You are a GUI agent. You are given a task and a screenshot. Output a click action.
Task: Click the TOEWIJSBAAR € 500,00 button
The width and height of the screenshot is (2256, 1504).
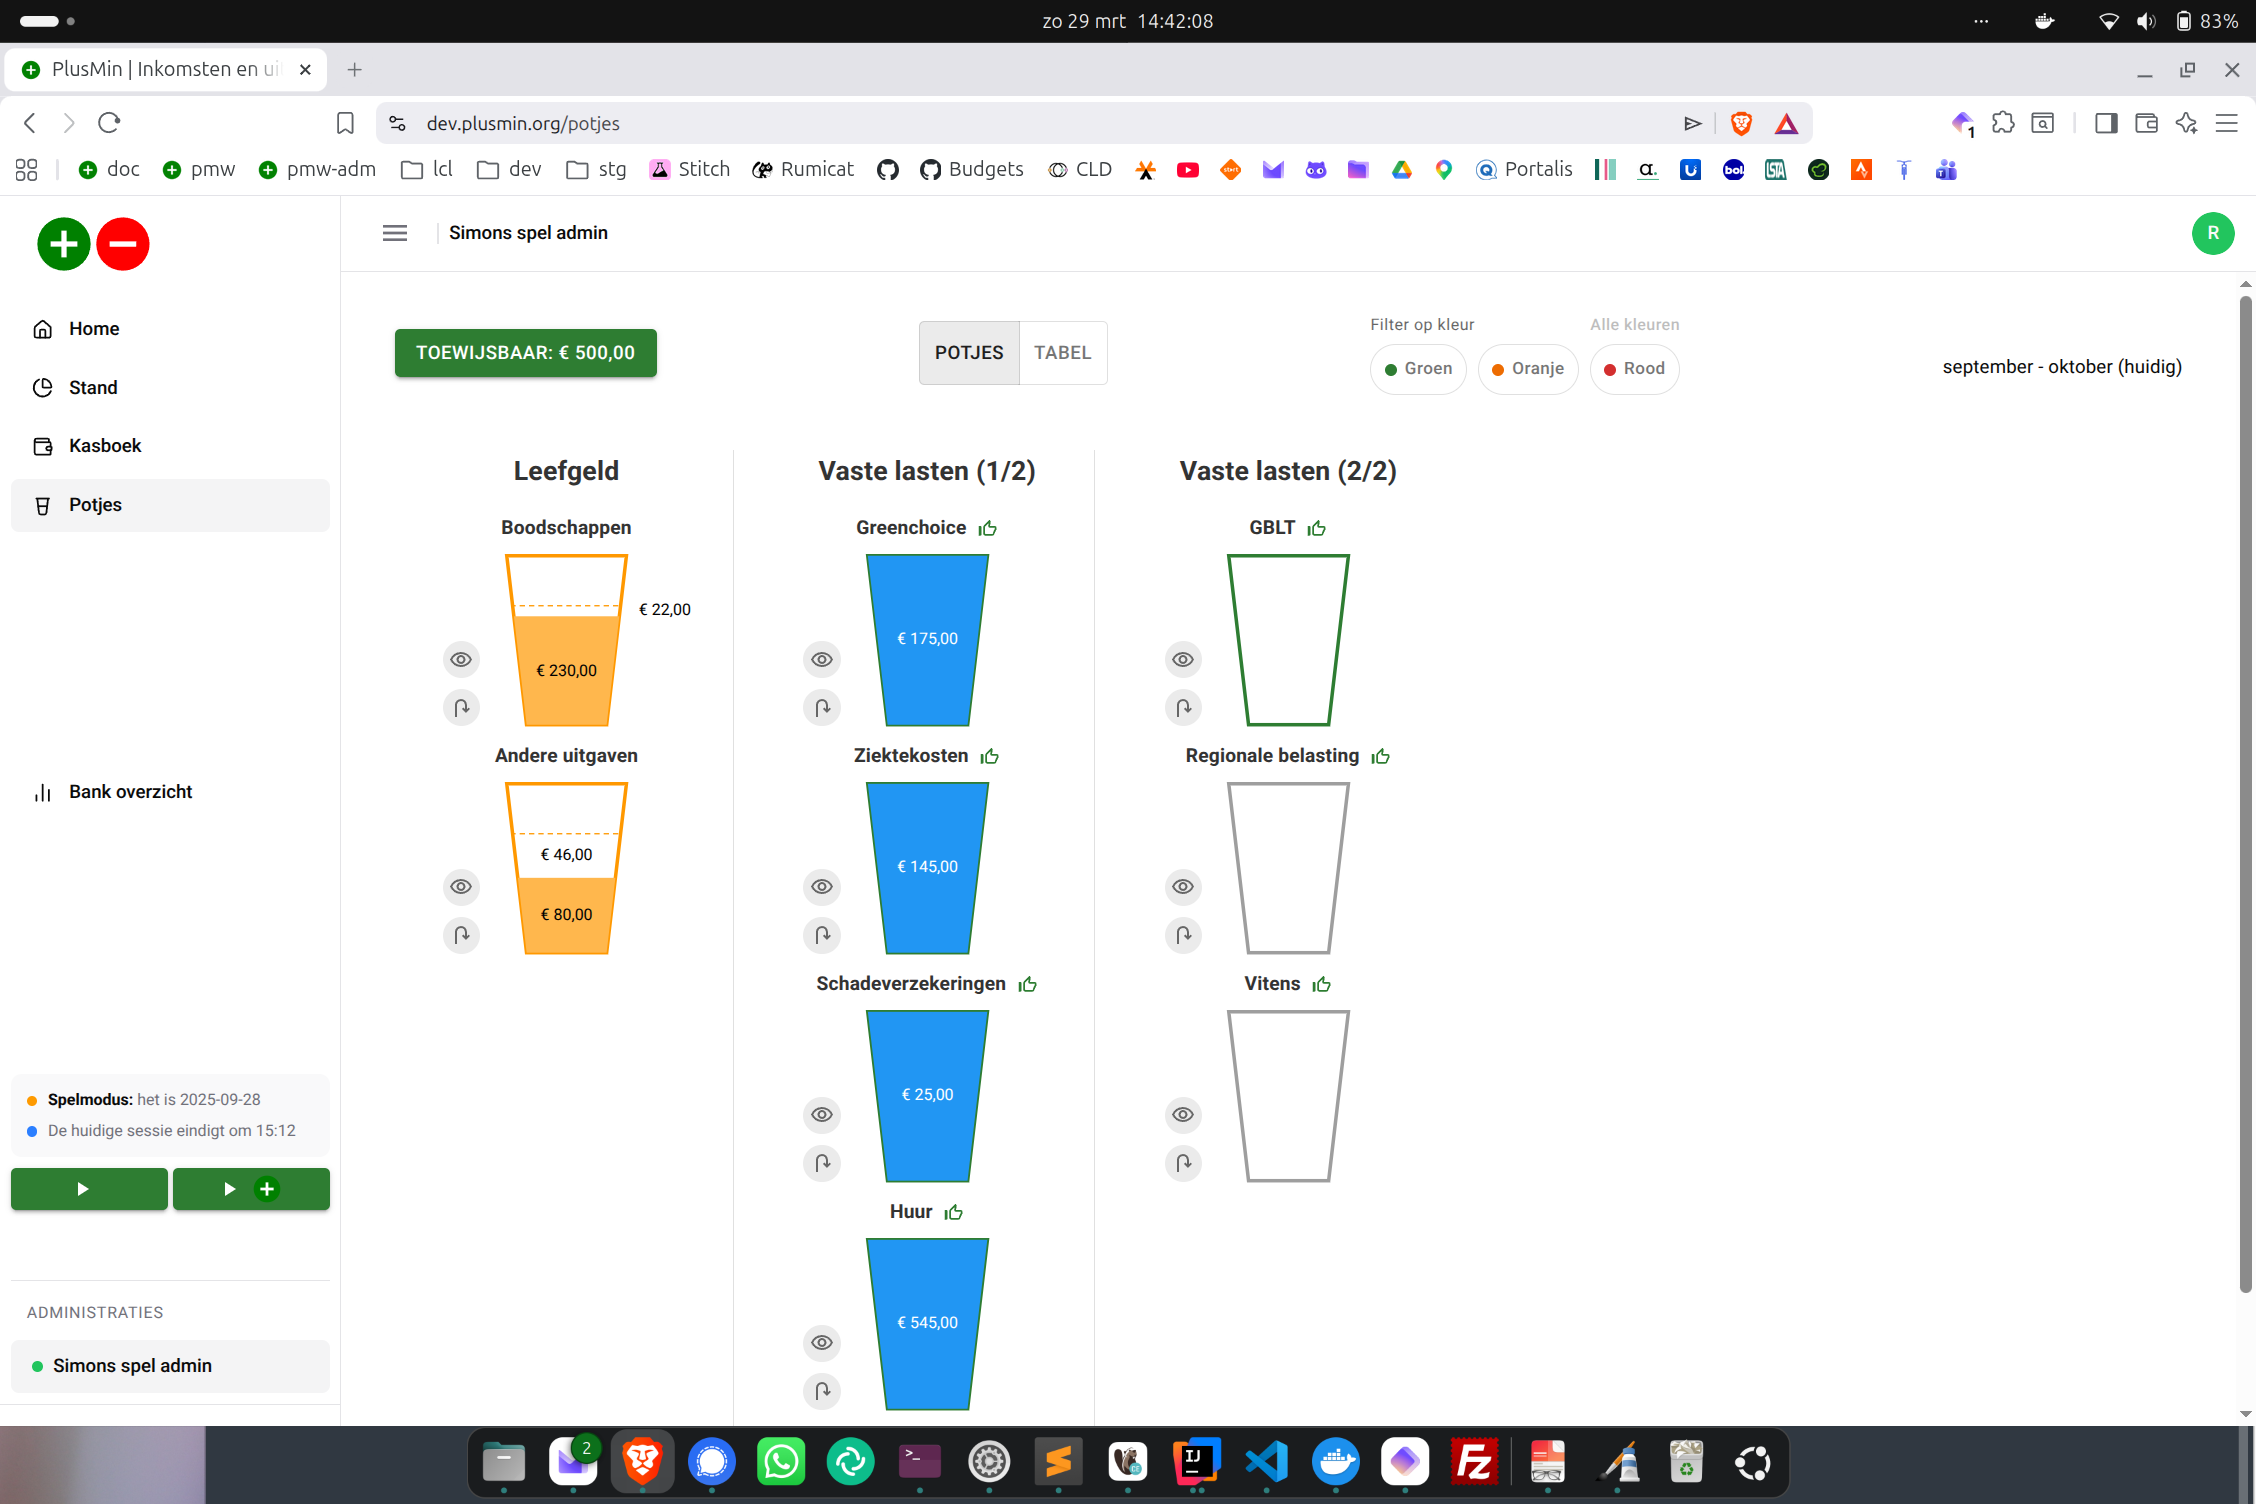(525, 353)
